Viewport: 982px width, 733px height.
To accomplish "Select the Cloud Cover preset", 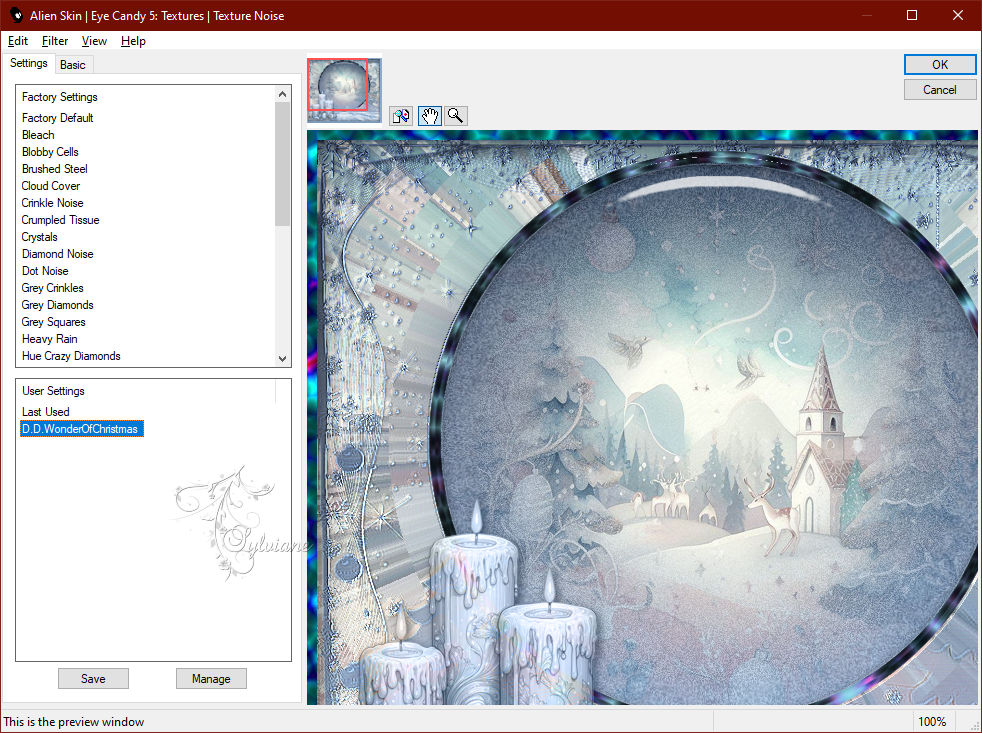I will coord(51,185).
